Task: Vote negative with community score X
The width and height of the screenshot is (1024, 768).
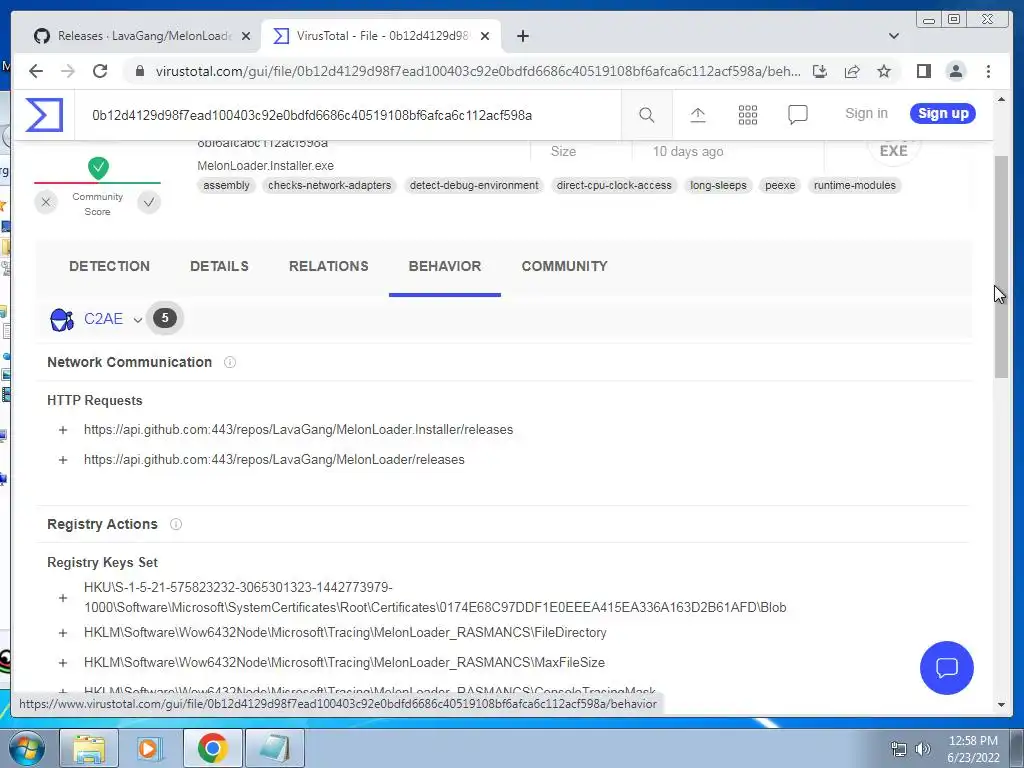Action: pyautogui.click(x=46, y=202)
